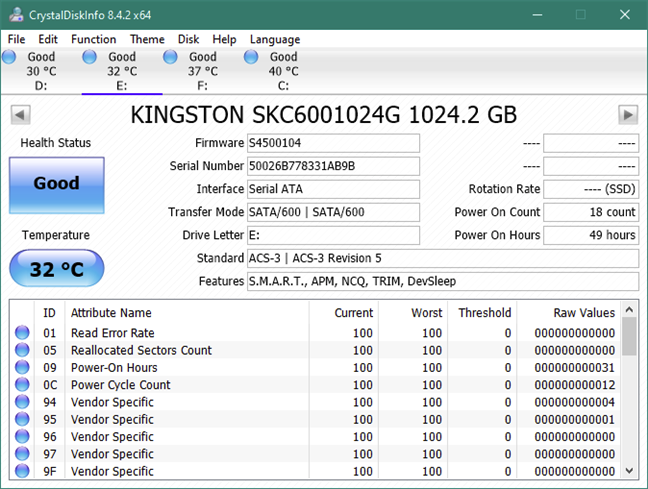This screenshot has width=648, height=489.
Task: Select the E: drive tab
Action: (x=122, y=71)
